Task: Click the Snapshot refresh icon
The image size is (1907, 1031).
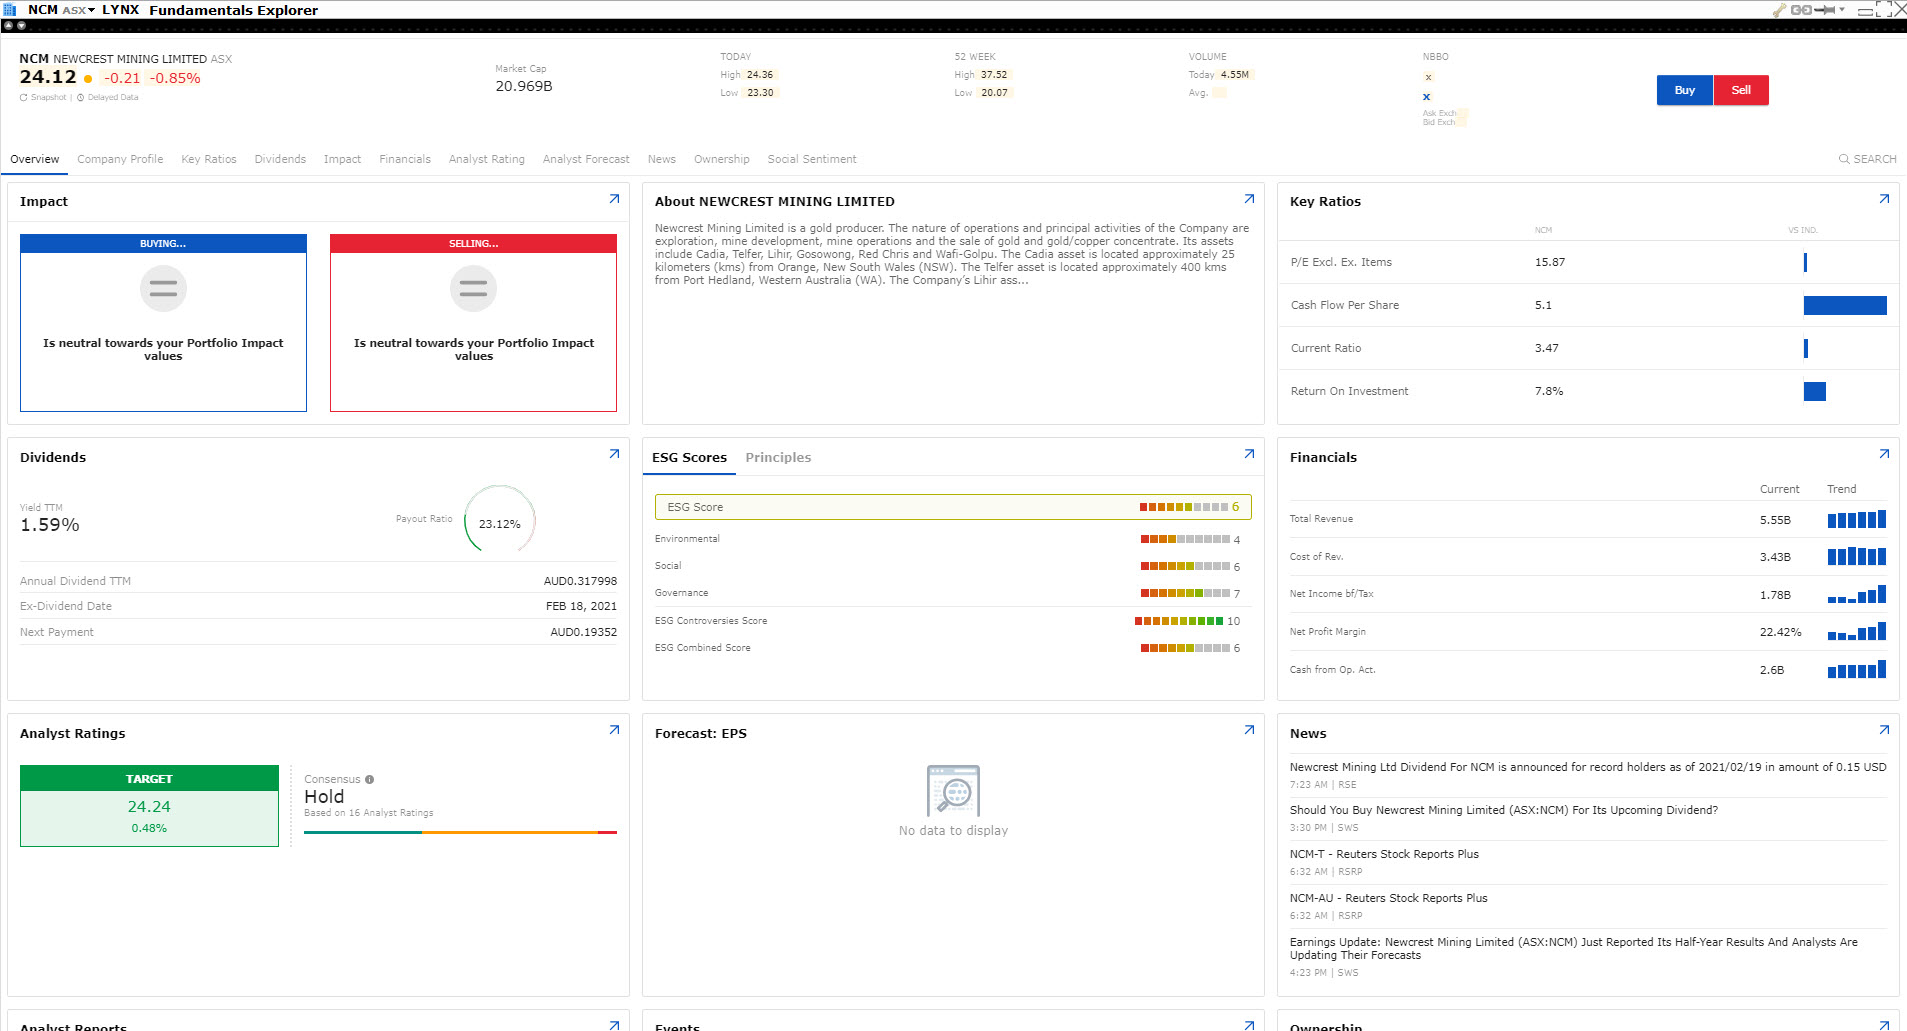Action: point(24,98)
